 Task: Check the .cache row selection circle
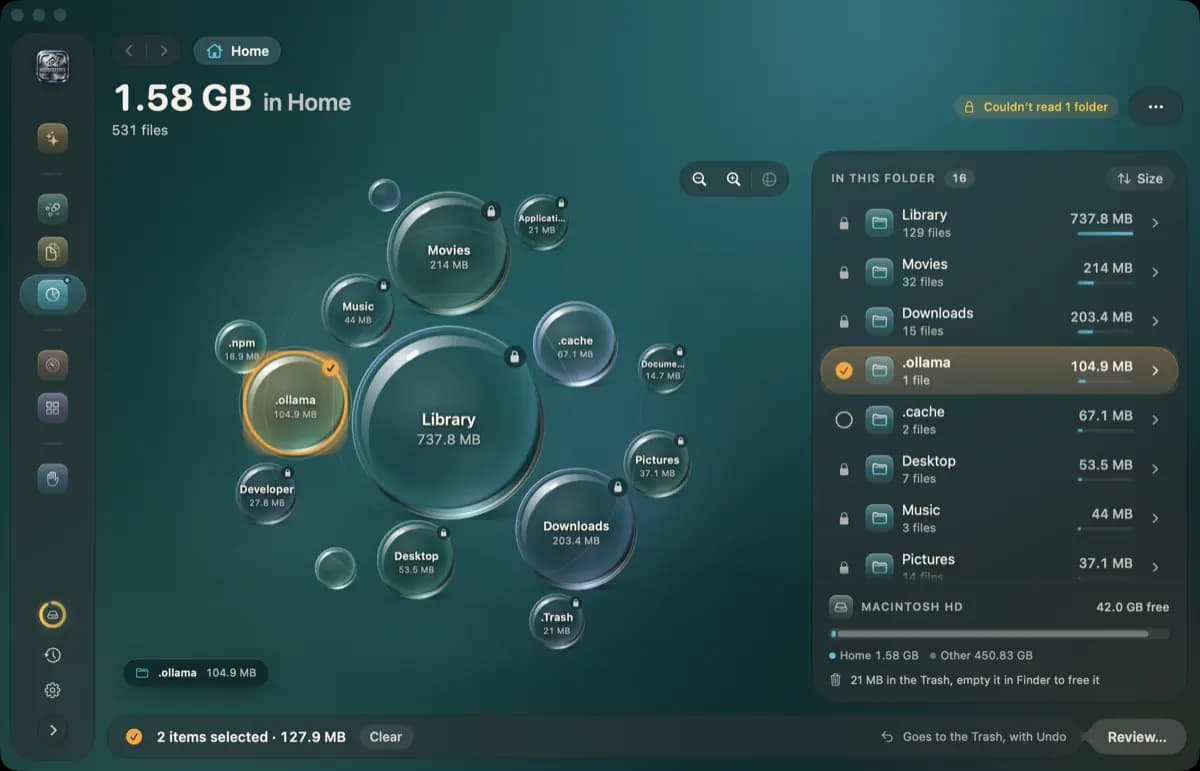pyautogui.click(x=844, y=420)
